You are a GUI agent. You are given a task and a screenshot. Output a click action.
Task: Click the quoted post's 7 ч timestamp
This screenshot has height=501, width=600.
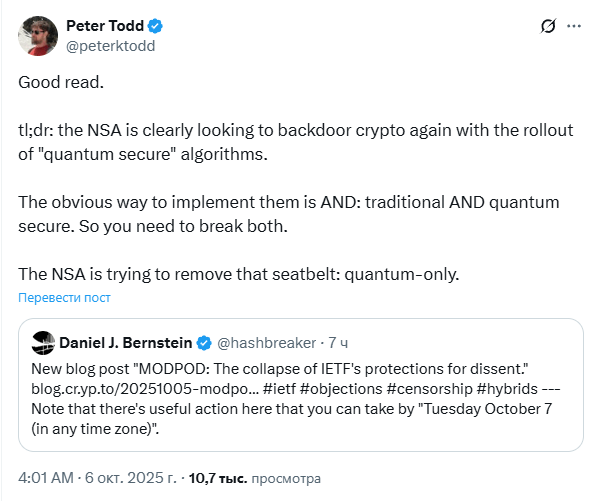click(x=338, y=342)
